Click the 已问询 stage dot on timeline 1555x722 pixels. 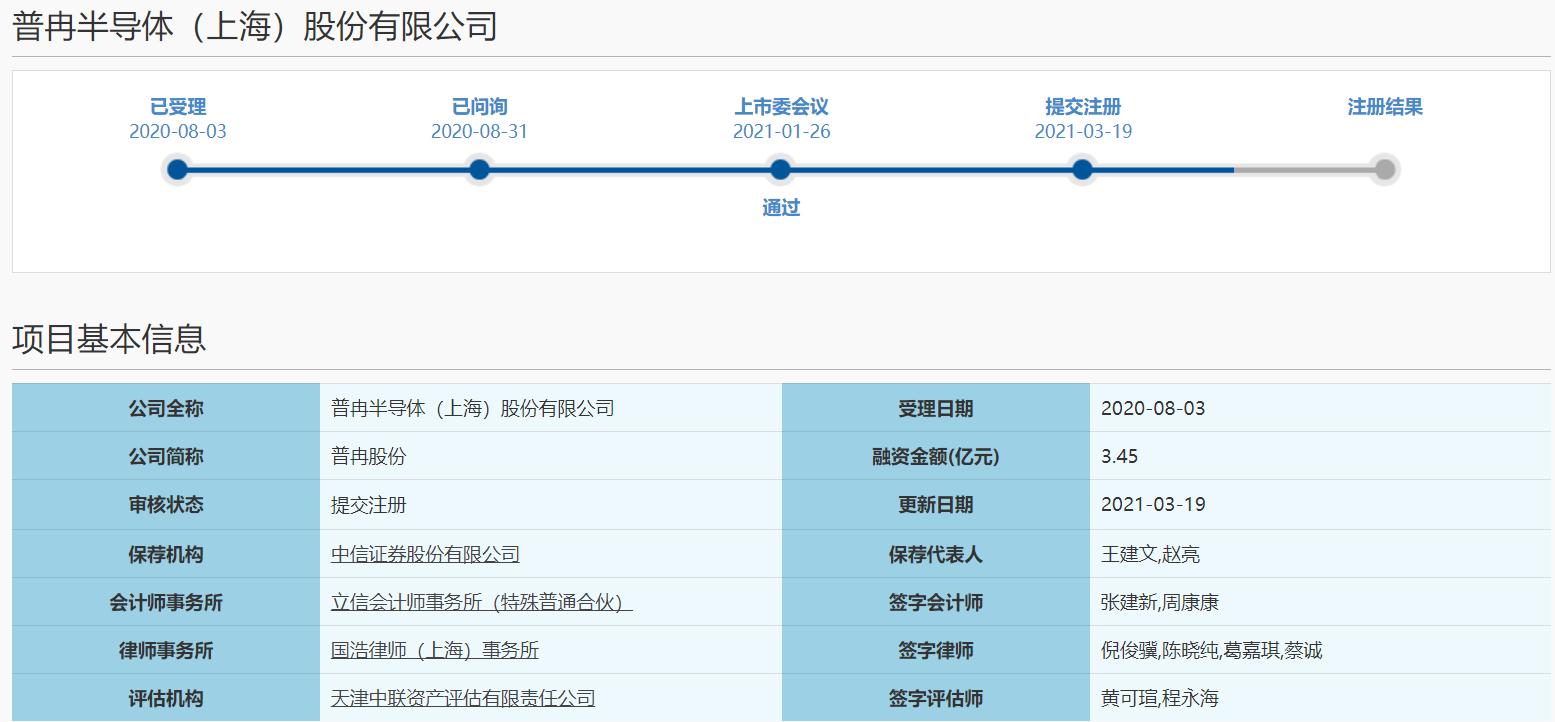coord(479,170)
